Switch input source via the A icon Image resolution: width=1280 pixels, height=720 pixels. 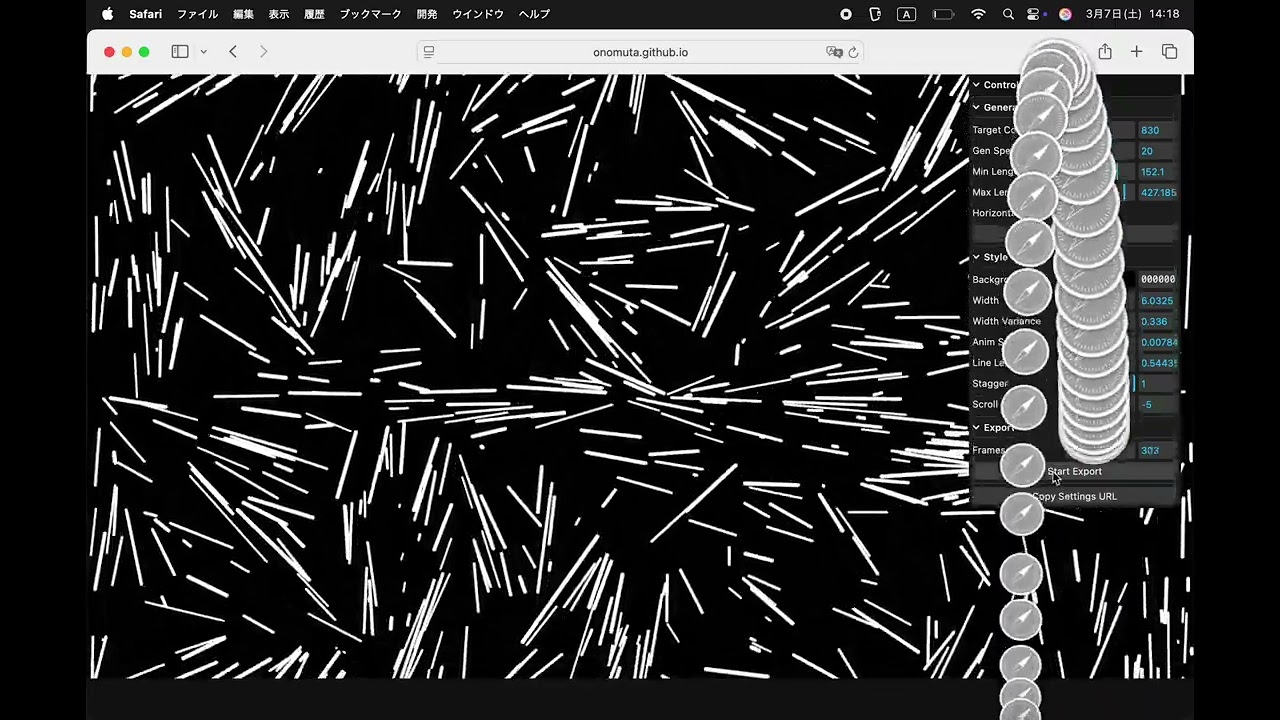point(906,14)
